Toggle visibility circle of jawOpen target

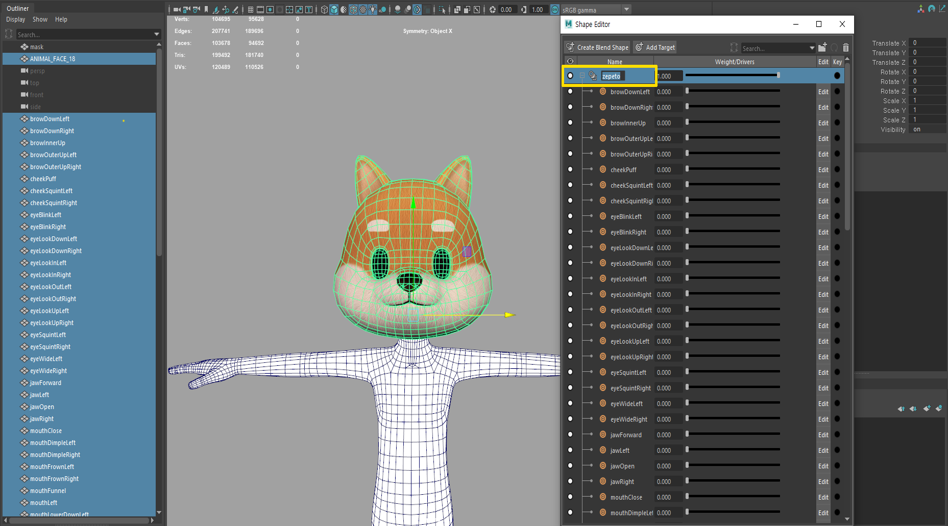coord(570,466)
